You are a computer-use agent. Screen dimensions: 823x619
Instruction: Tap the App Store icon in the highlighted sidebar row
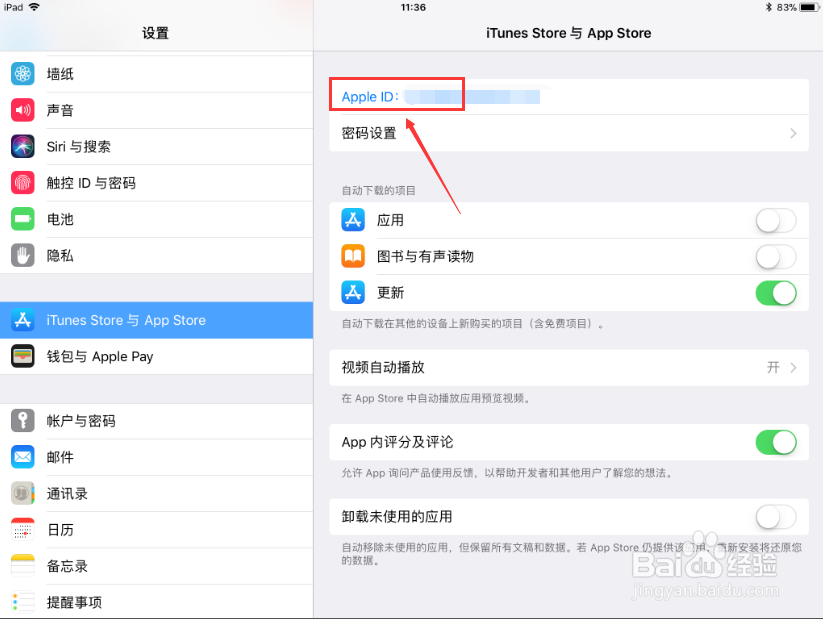(x=23, y=320)
